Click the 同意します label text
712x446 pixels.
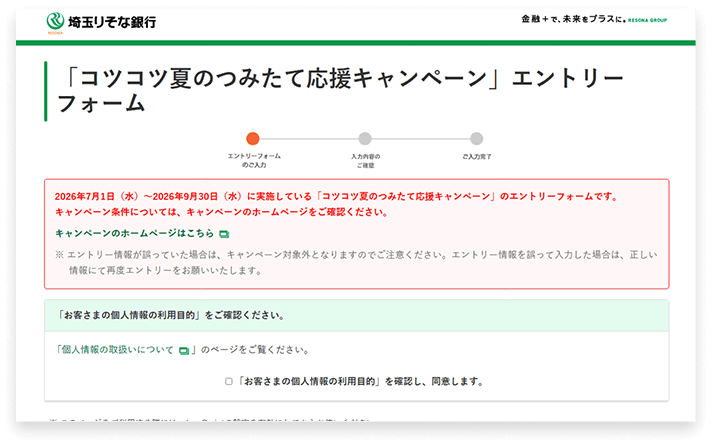pos(362,382)
